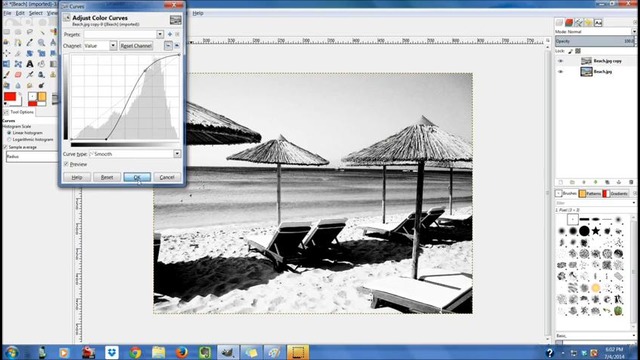
Task: Select the Blur/Sharpen droplet tool
Action: pyautogui.click(x=18, y=85)
